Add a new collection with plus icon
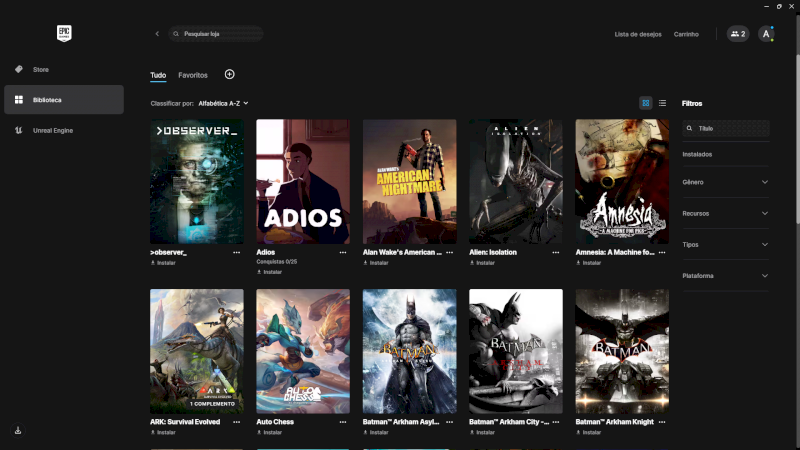This screenshot has width=800, height=450. point(230,75)
